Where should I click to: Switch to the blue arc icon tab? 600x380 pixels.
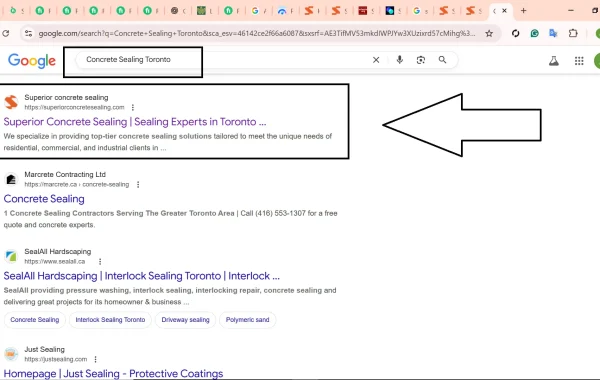282,11
